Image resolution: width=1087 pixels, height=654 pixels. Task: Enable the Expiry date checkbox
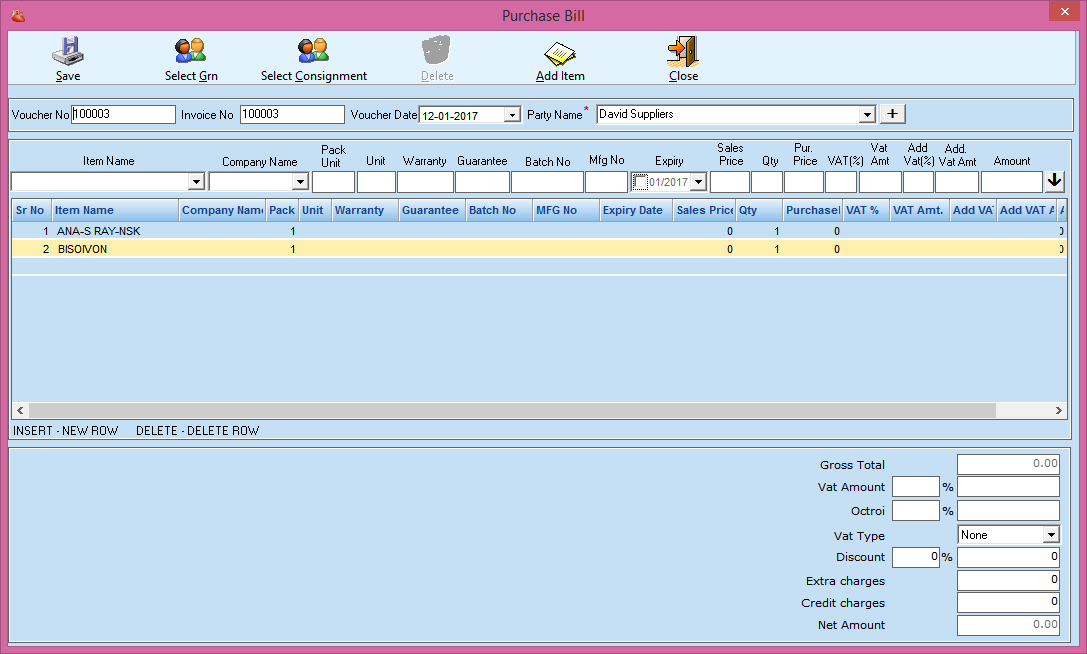[x=640, y=182]
